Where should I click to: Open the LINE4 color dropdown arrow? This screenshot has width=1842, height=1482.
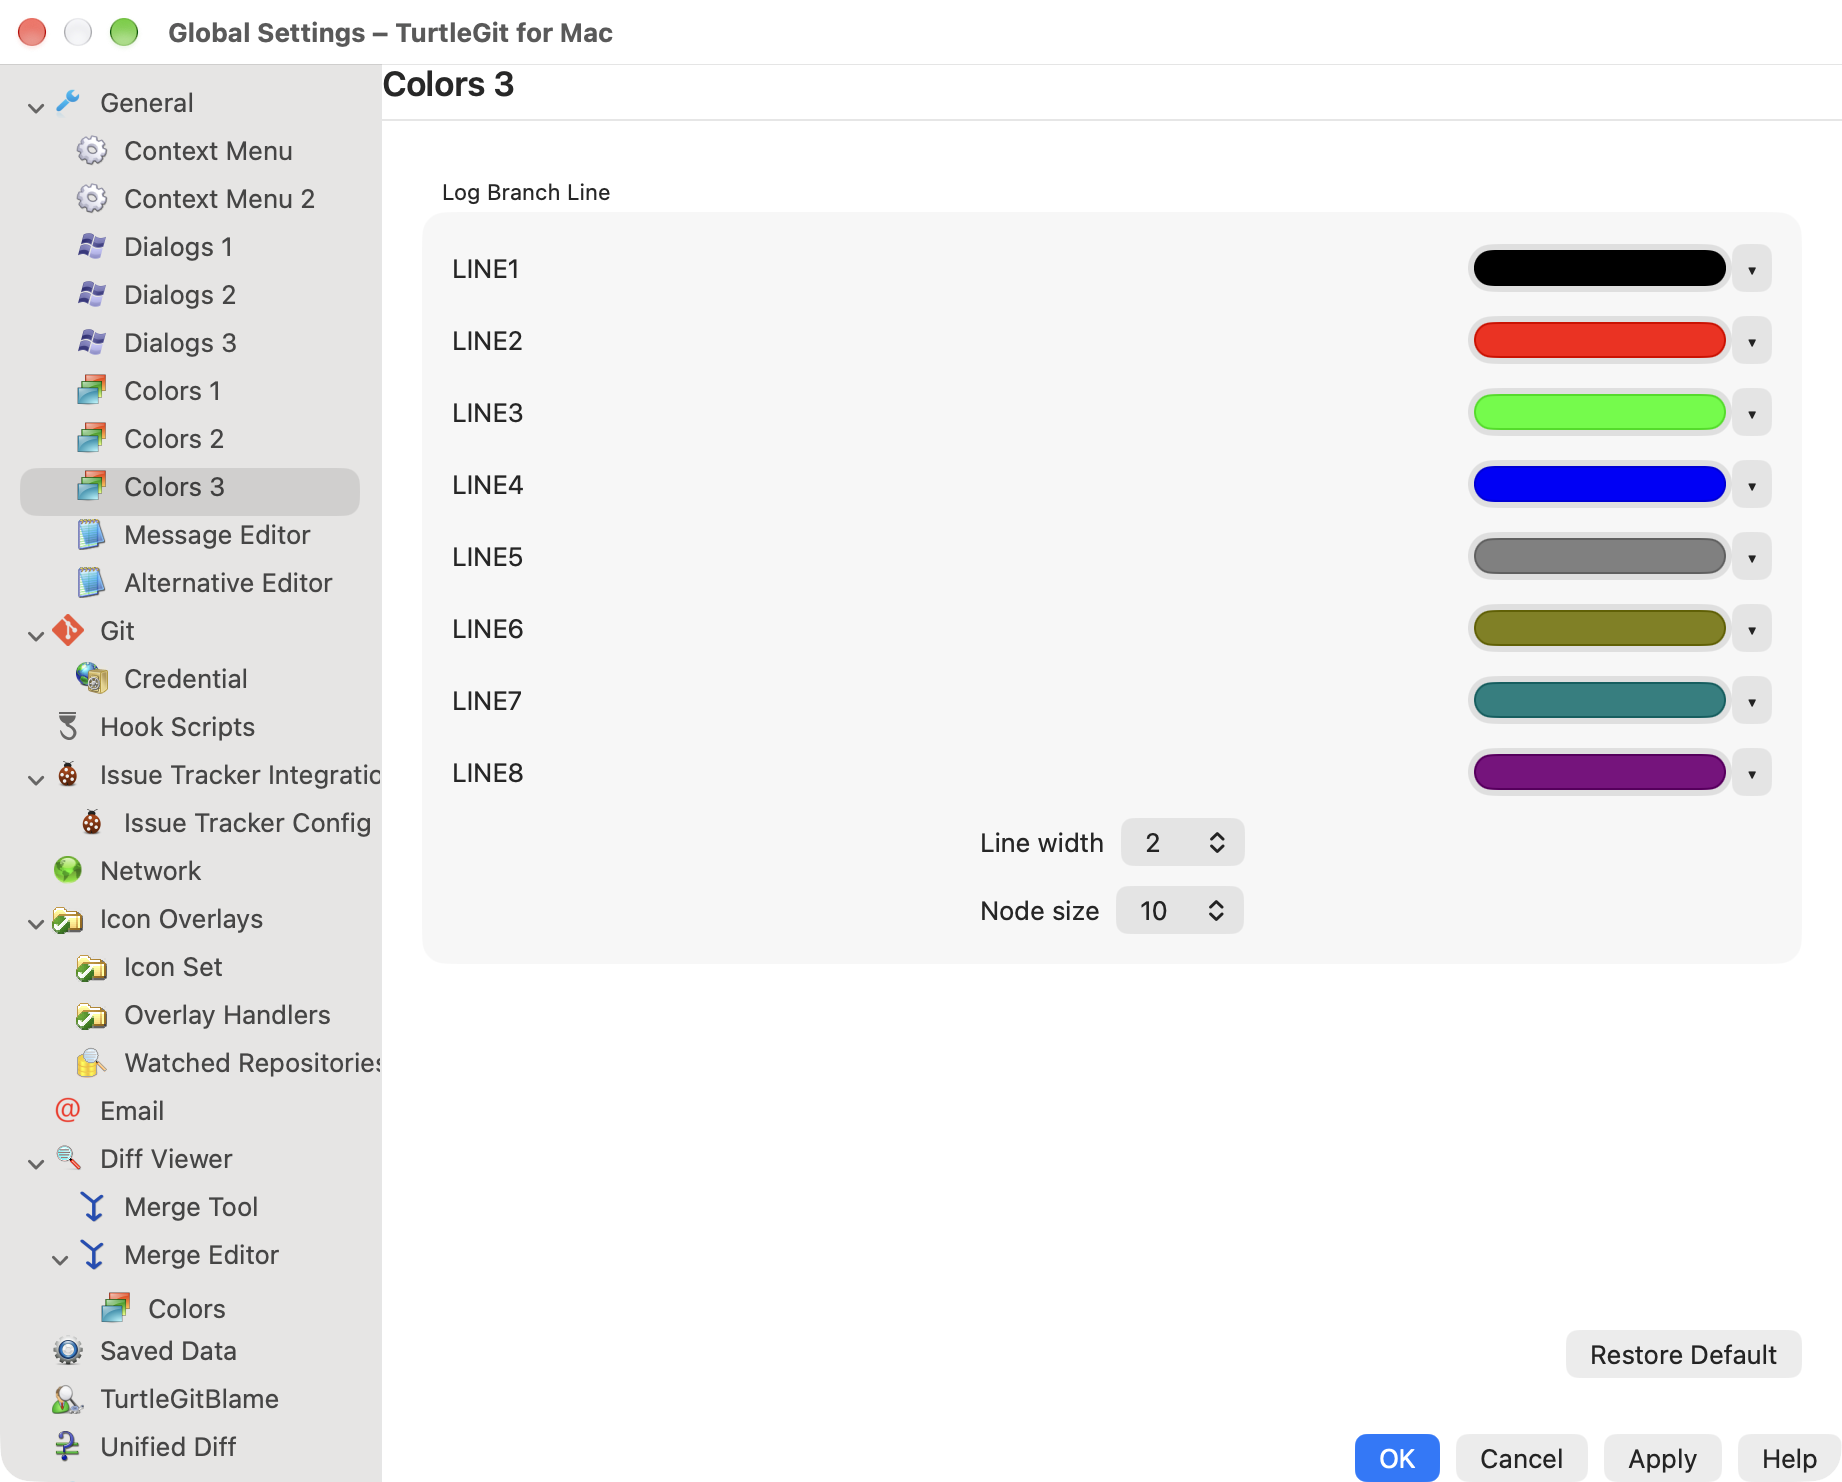tap(1752, 485)
